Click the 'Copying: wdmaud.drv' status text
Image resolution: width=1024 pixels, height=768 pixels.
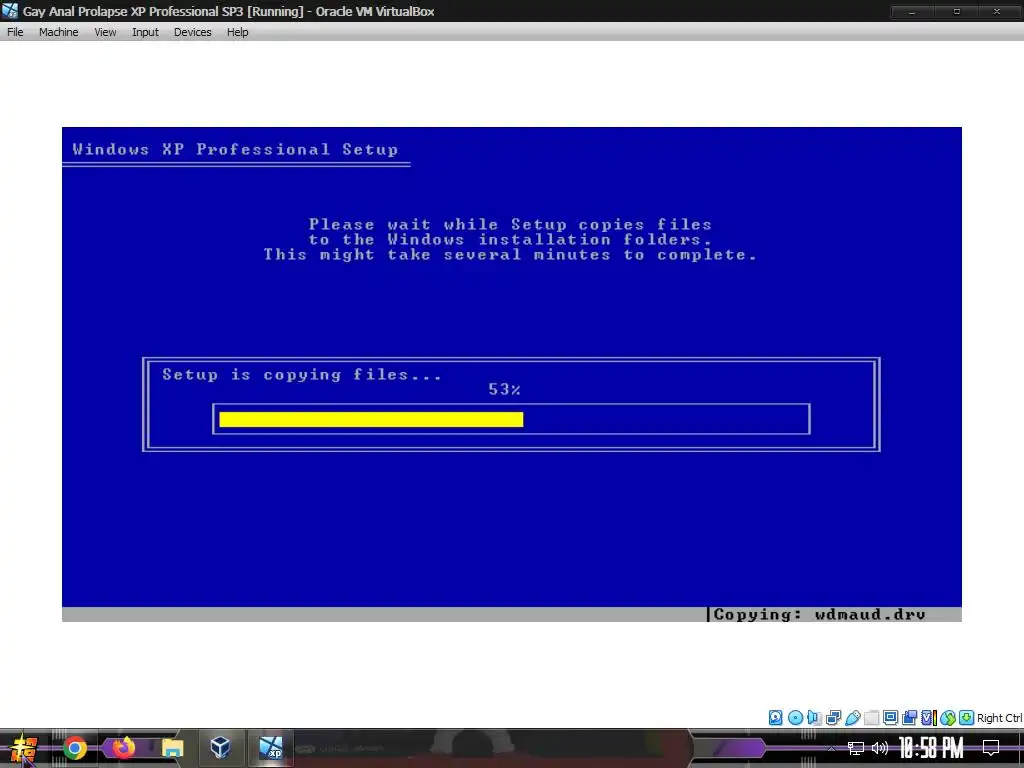tap(819, 615)
